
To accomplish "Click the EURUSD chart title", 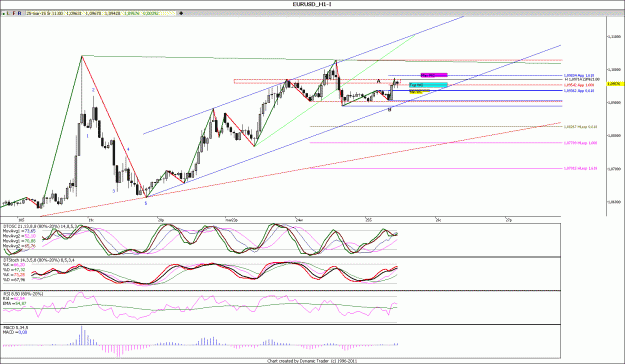I will (x=312, y=4).
